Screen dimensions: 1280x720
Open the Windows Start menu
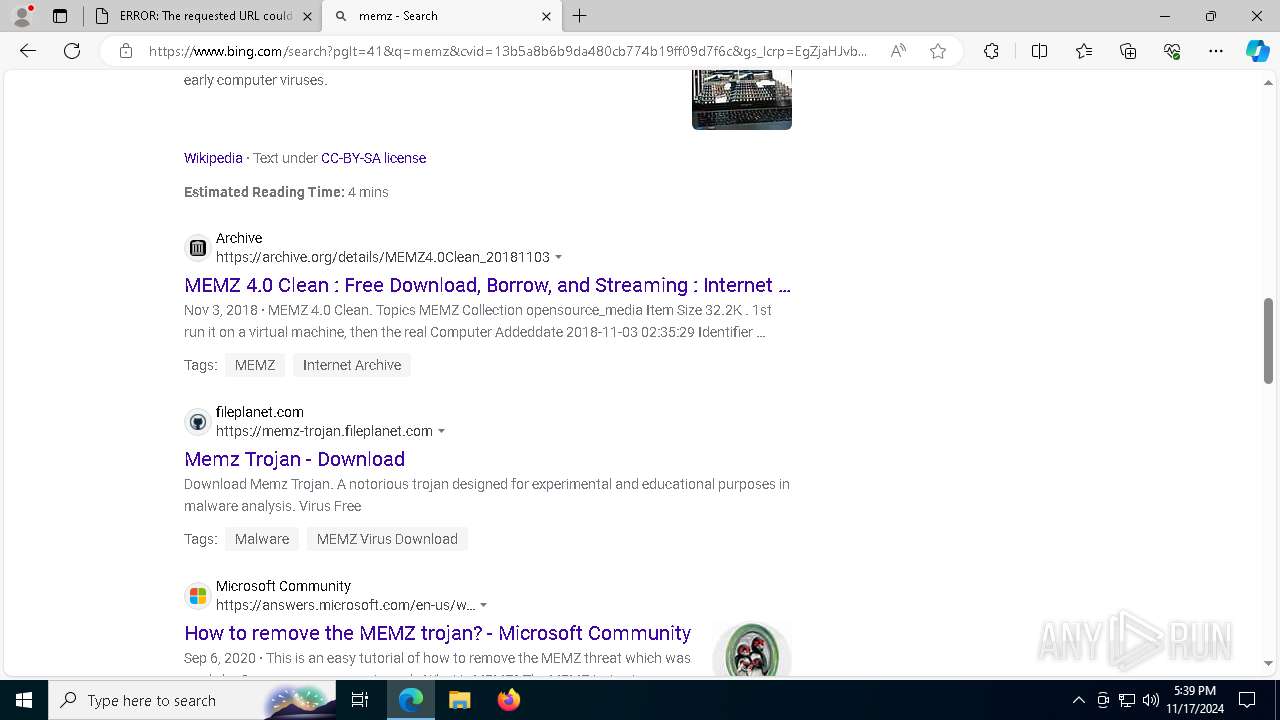[24, 700]
